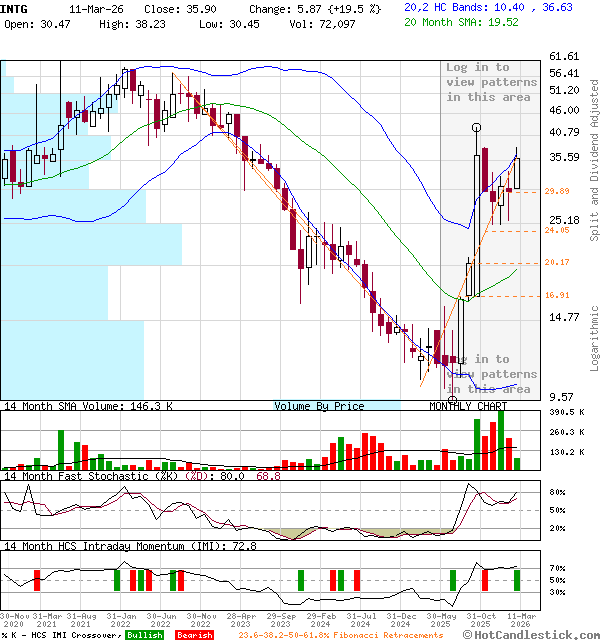
Task: Click the lower 'Log in to view patterns' notice
Action: pos(491,374)
